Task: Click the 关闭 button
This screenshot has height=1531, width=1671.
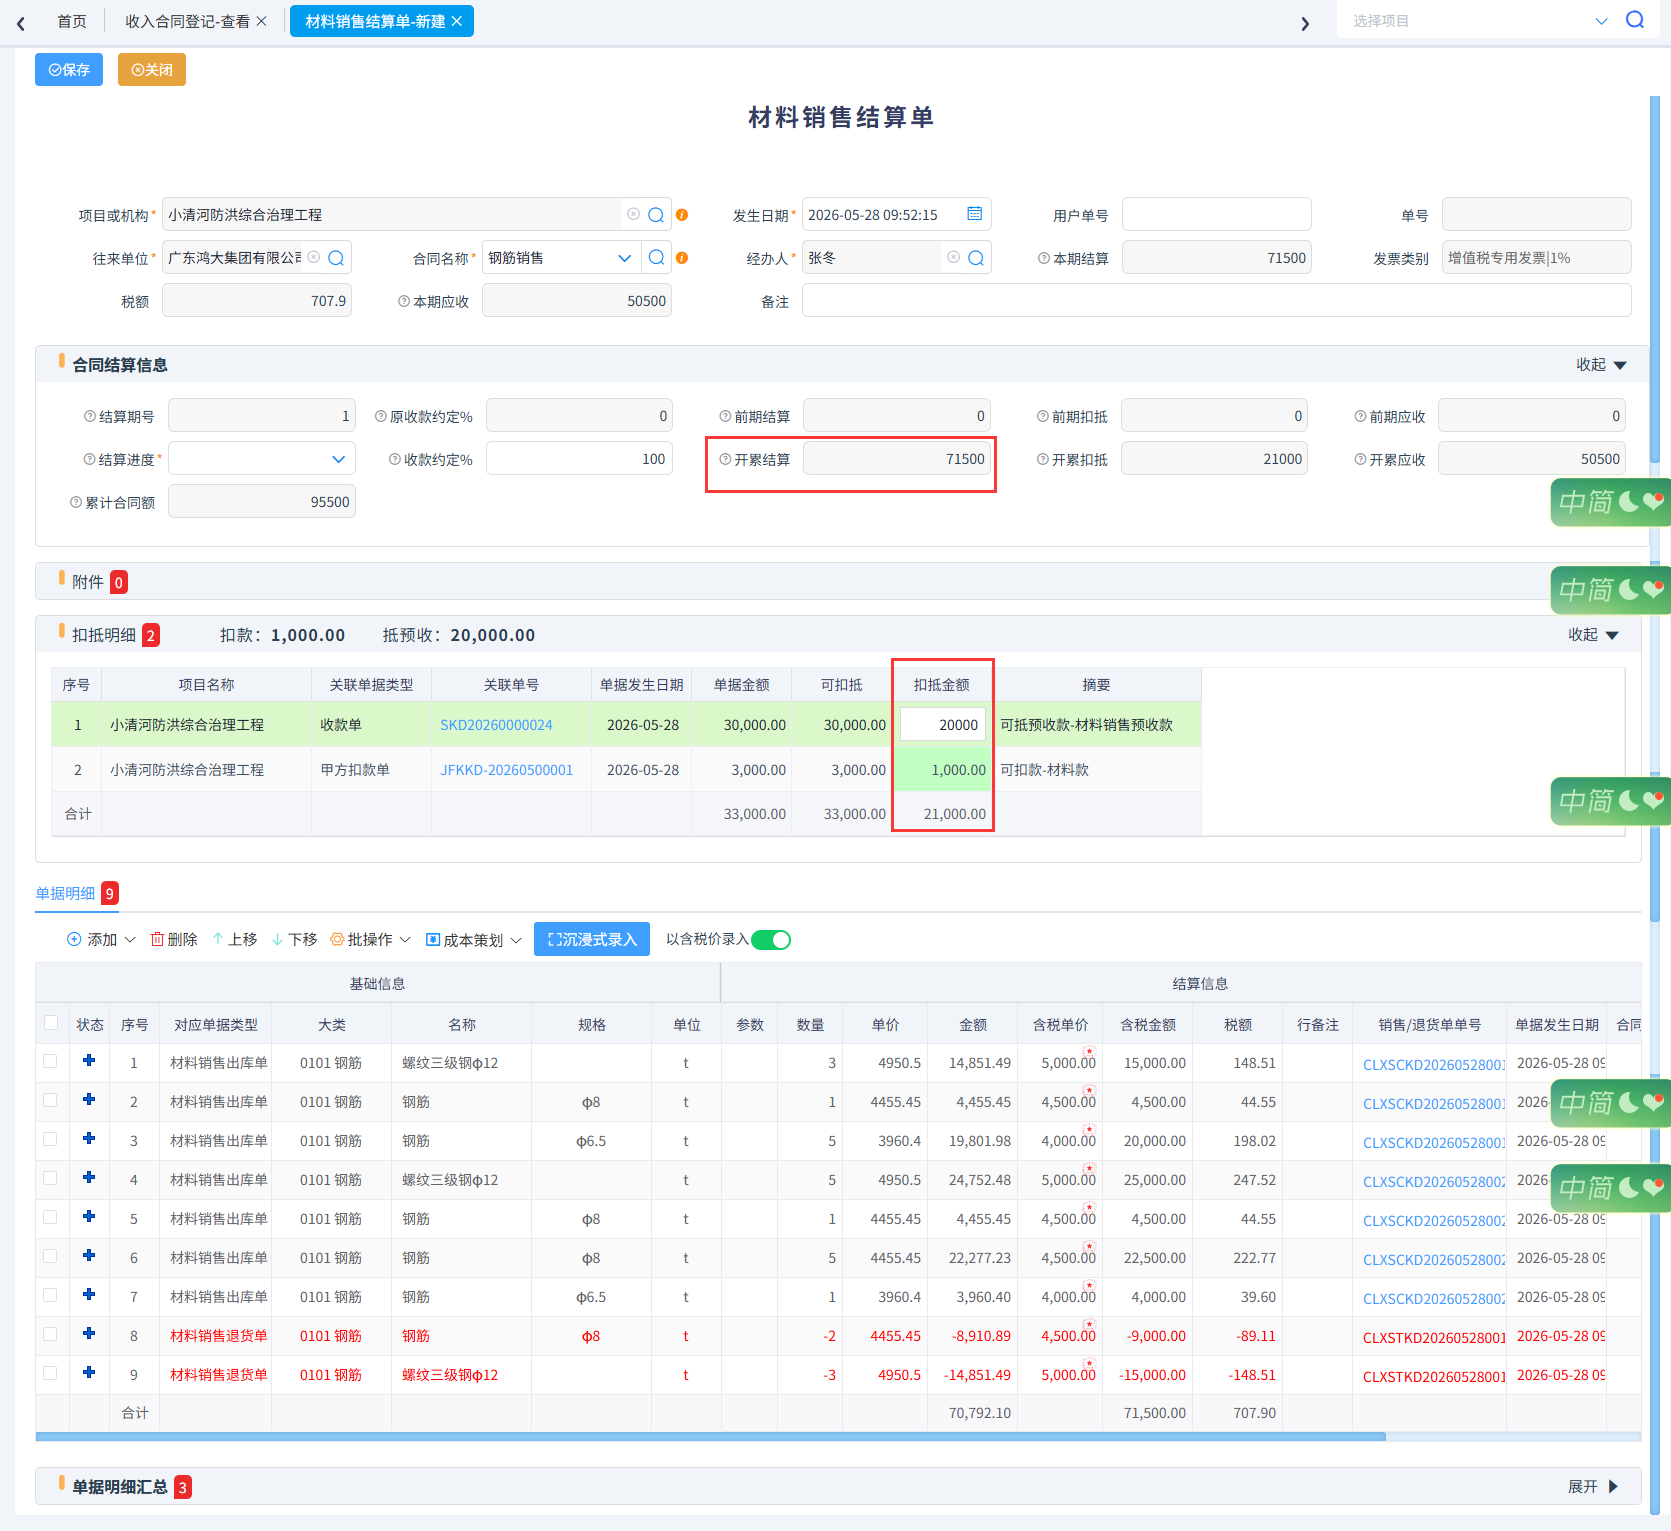Action: [152, 69]
